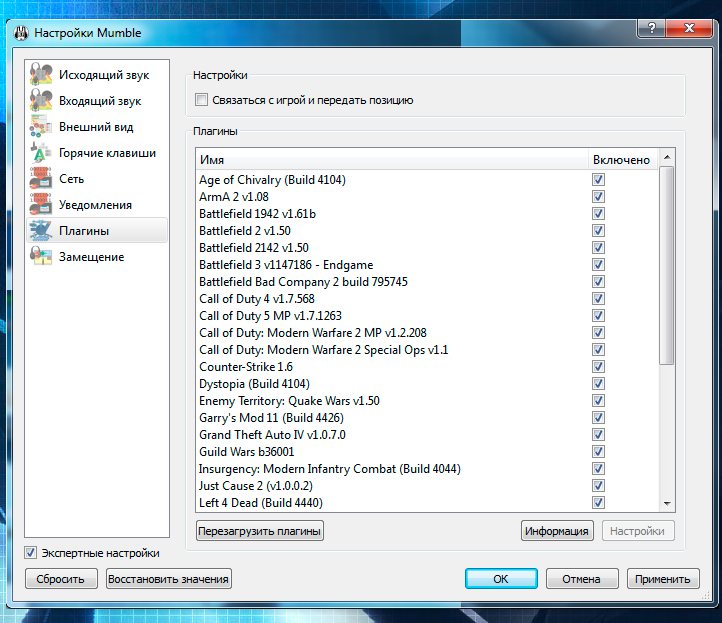Click Восстановить значения button
722x623 pixels.
point(169,579)
